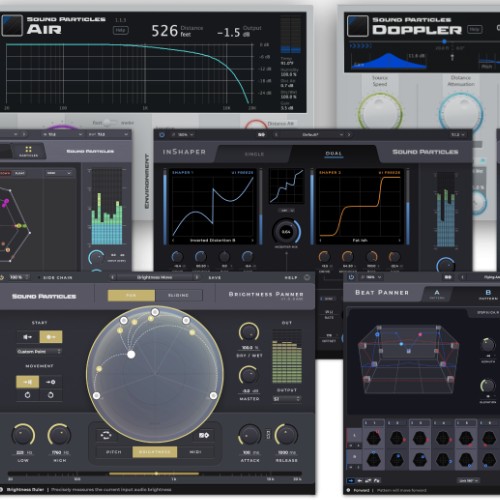Click the inShaper mix knob showing 0.64
Viewport: 500px width, 500px height.
(x=286, y=231)
